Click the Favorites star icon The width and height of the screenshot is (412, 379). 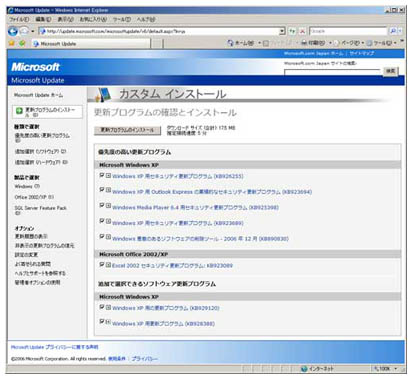(12, 43)
